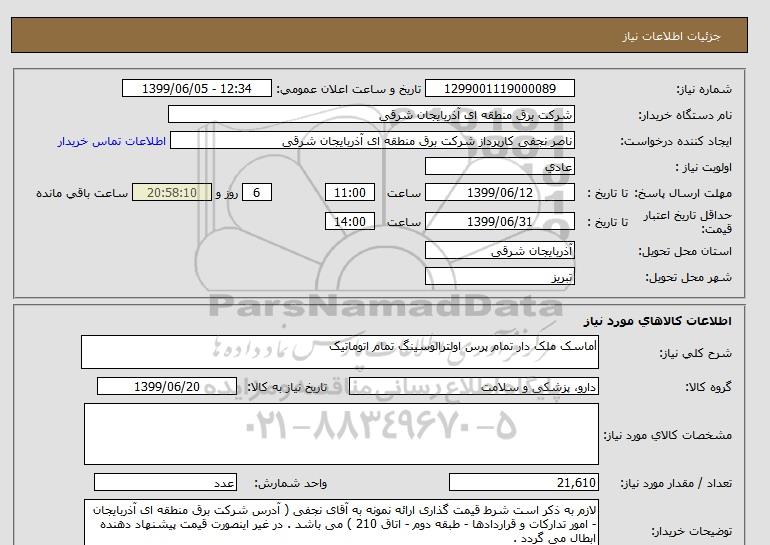Click the گروه کالا label
770x545 pixels.
pos(709,387)
